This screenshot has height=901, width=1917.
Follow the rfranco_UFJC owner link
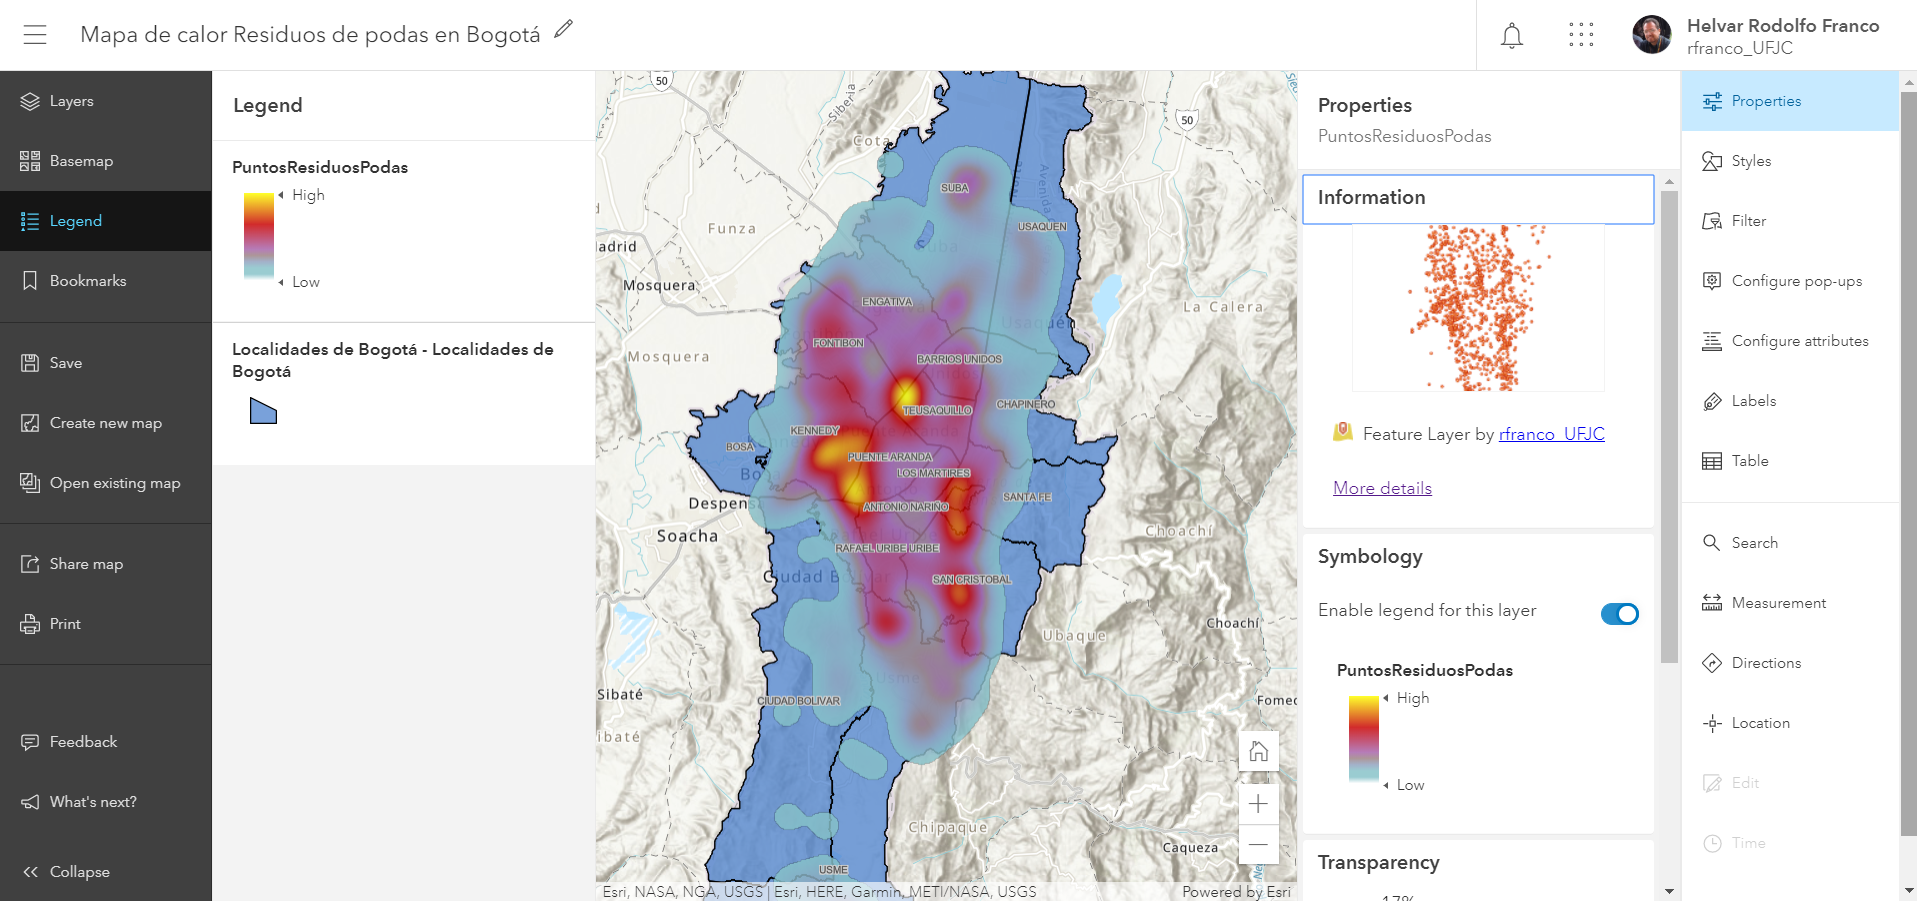point(1551,434)
